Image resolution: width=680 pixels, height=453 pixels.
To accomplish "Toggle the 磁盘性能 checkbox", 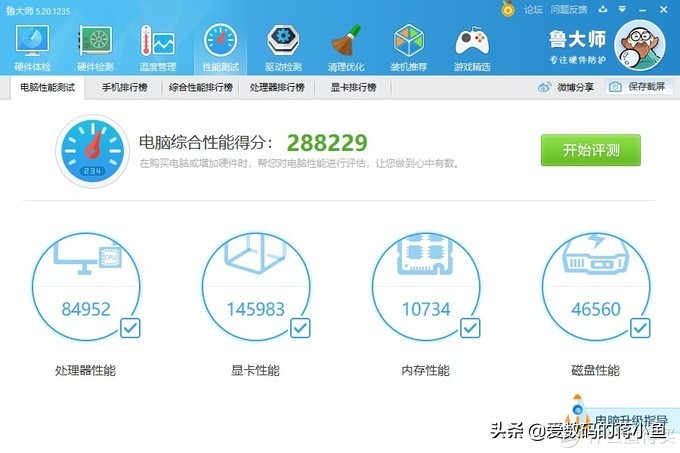I will click(x=640, y=328).
